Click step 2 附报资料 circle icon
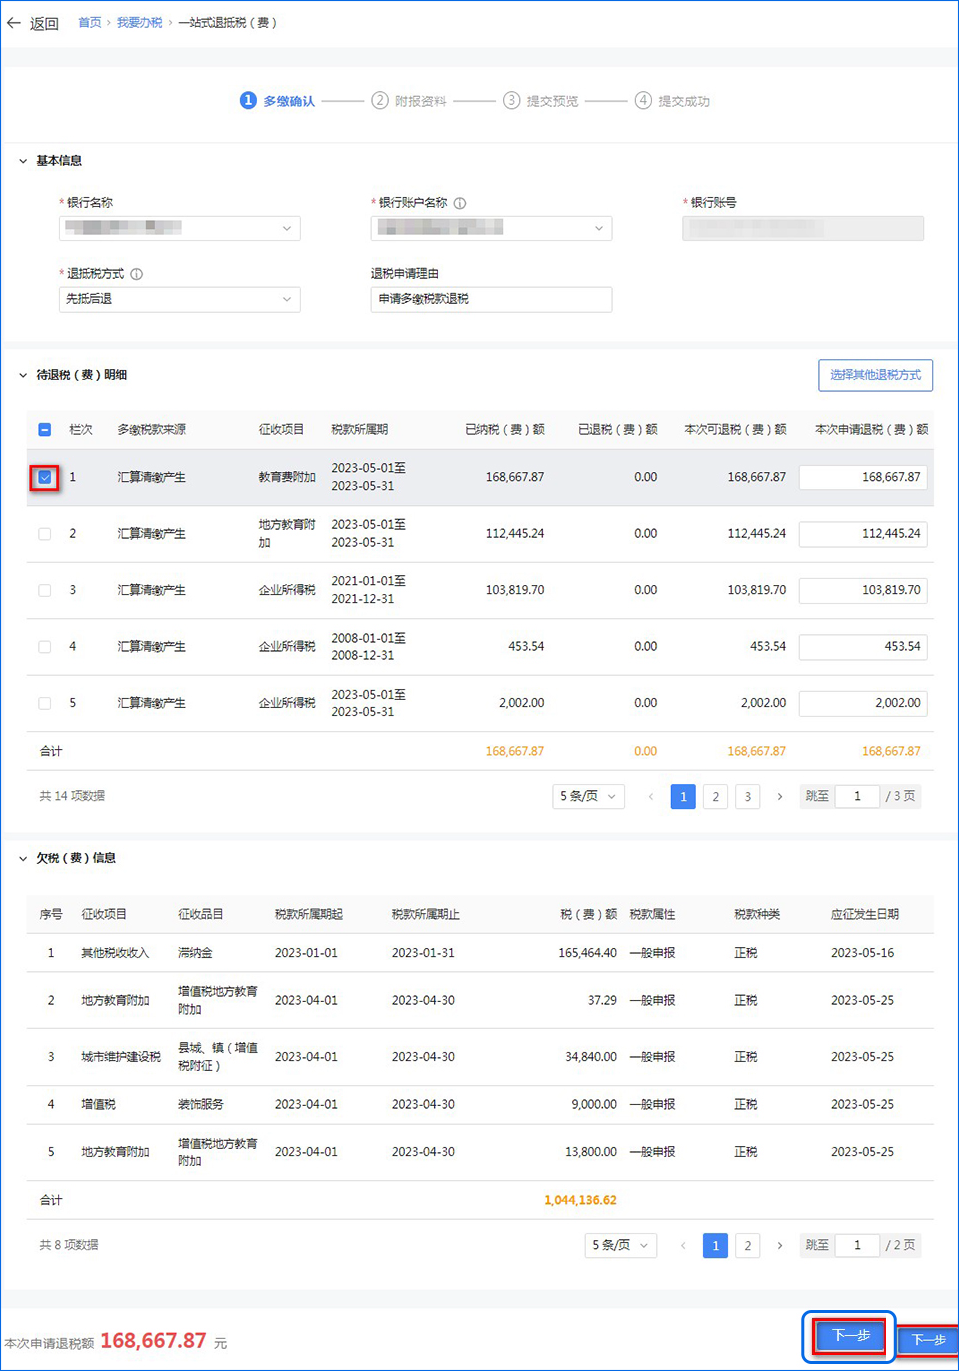 (x=380, y=101)
